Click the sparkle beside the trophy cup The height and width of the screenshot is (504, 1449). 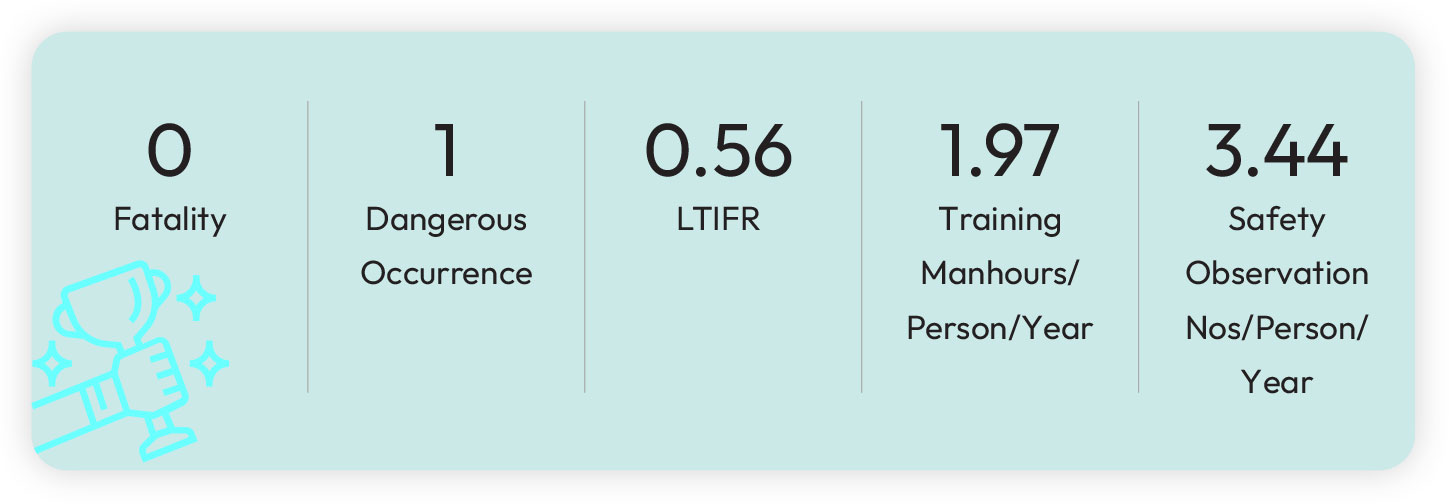[x=196, y=297]
